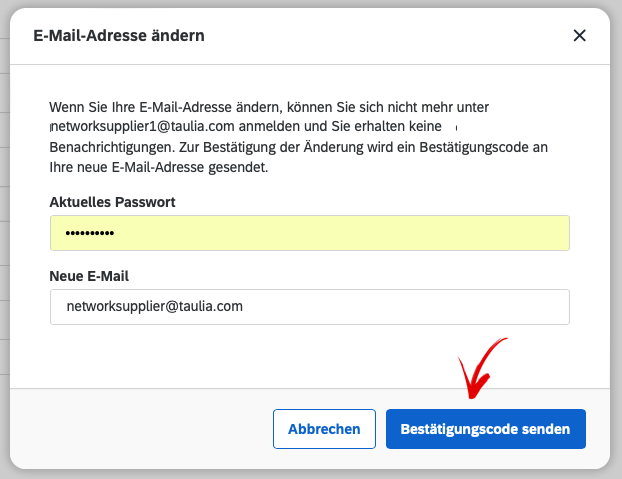
Task: Click the Bestätigungscode senden button
Action: (486, 429)
